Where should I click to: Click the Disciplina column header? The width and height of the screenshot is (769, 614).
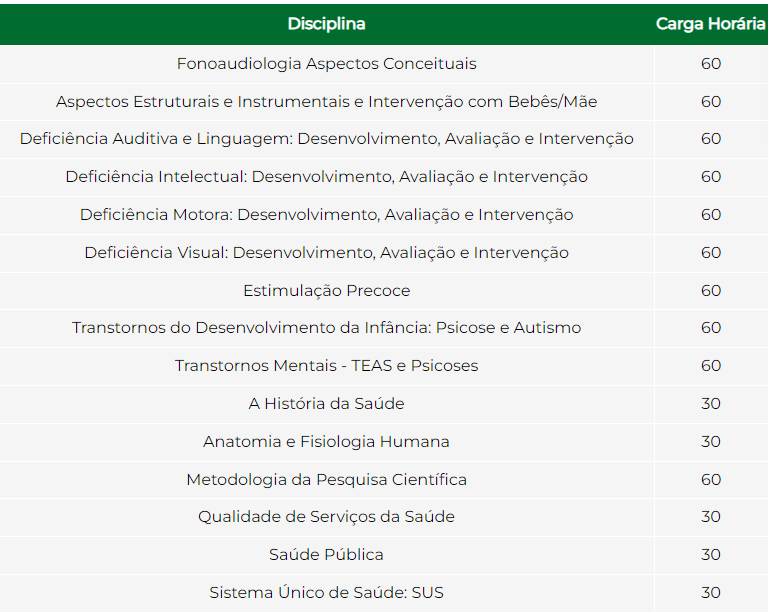click(x=327, y=24)
